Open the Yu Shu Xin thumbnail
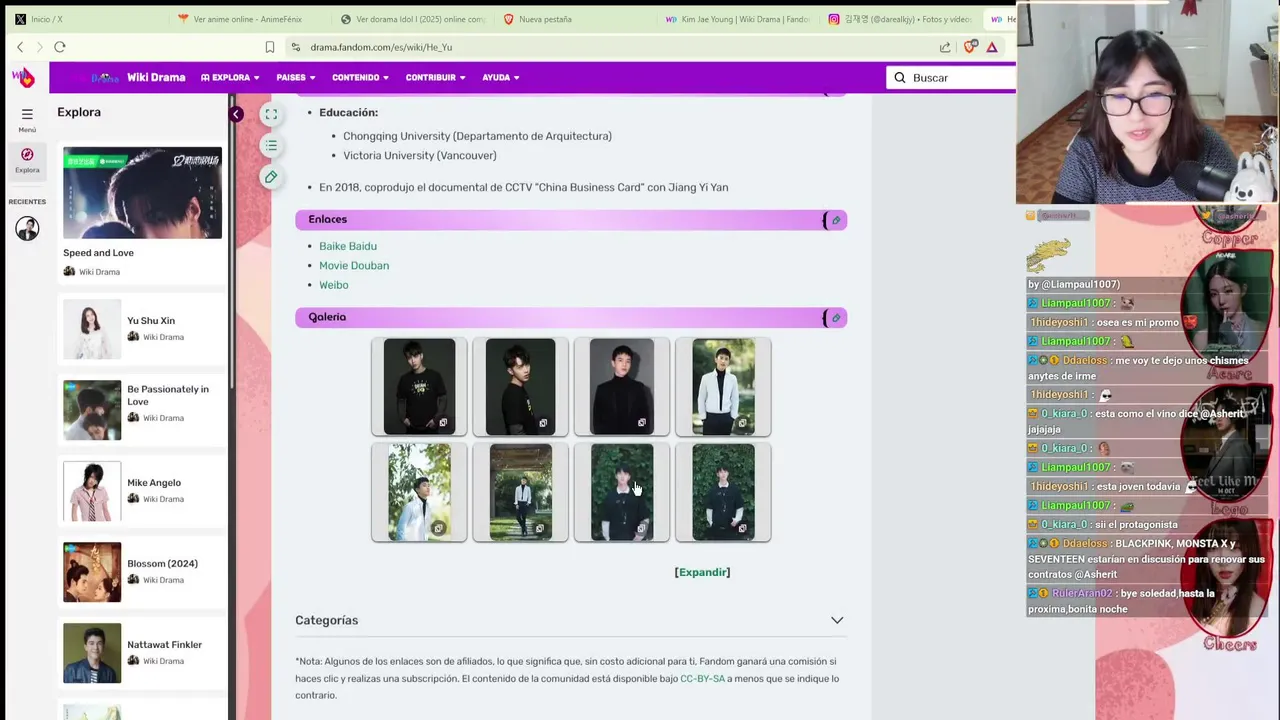The width and height of the screenshot is (1280, 720). [92, 329]
